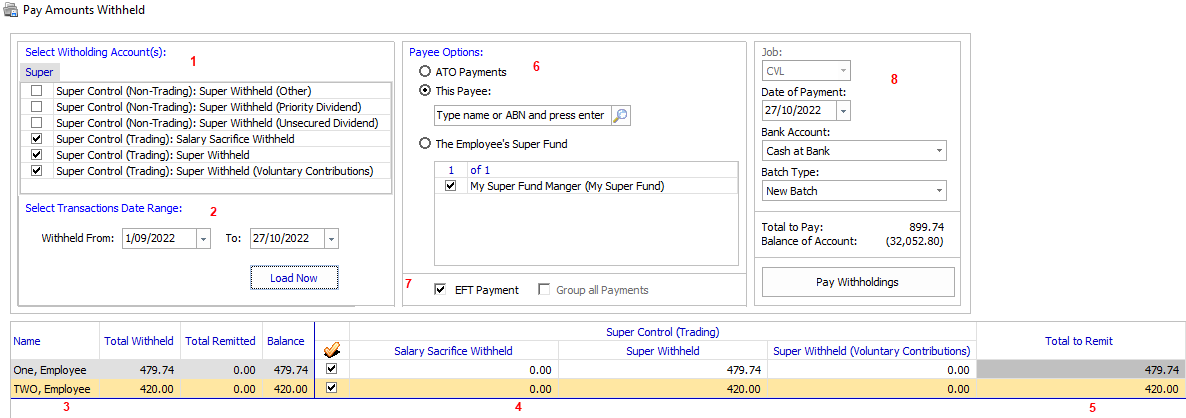Select the ATO Payments radio option
This screenshot has width=1186, height=418.
coord(426,72)
